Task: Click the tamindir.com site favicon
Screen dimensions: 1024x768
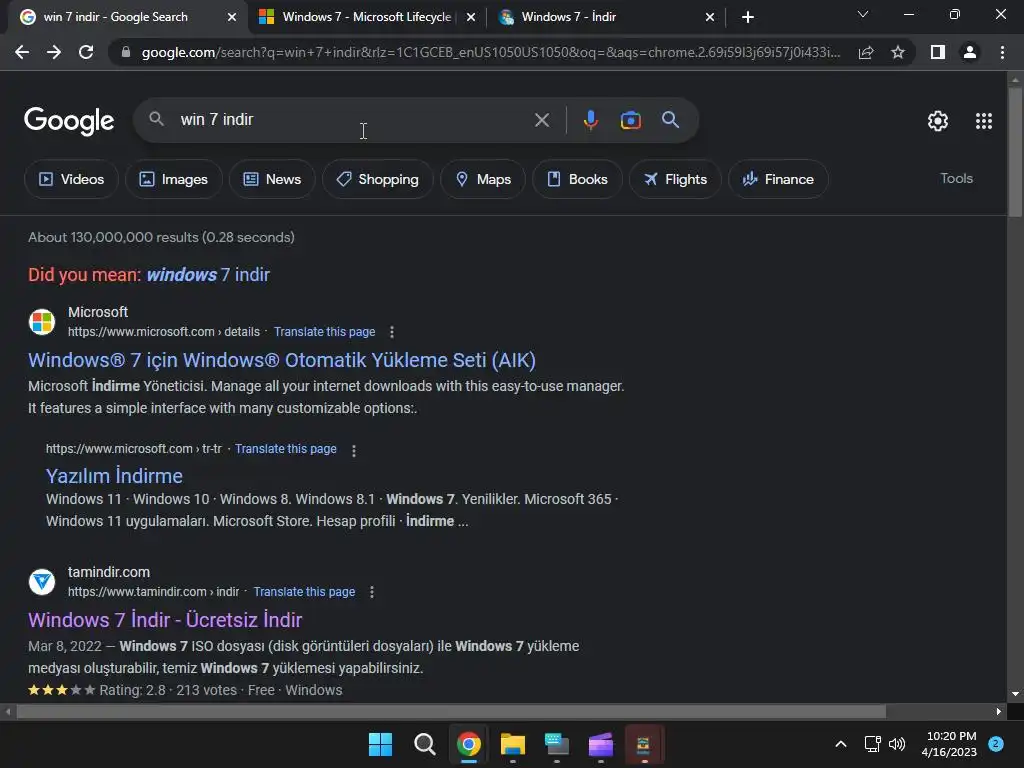Action: pos(42,582)
